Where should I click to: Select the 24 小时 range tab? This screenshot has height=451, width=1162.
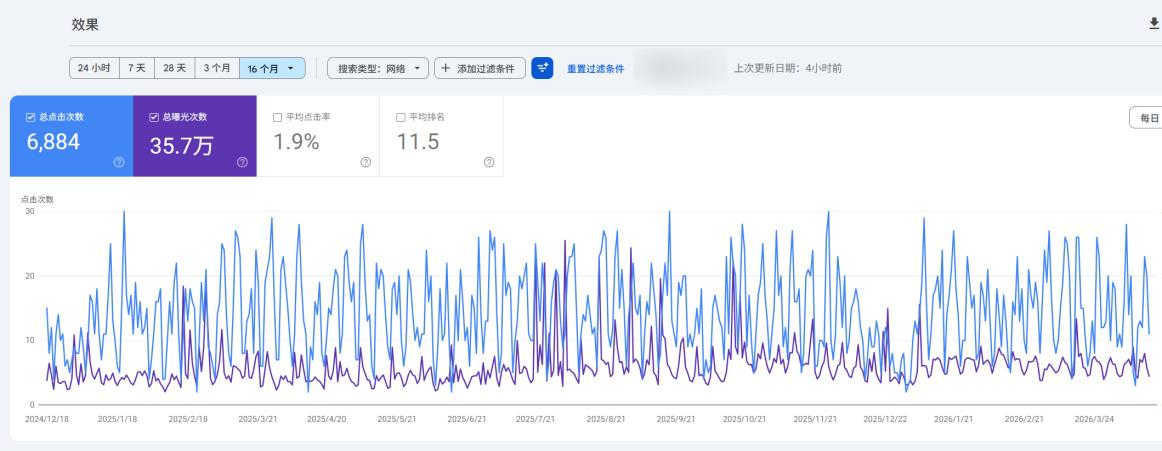[x=94, y=68]
